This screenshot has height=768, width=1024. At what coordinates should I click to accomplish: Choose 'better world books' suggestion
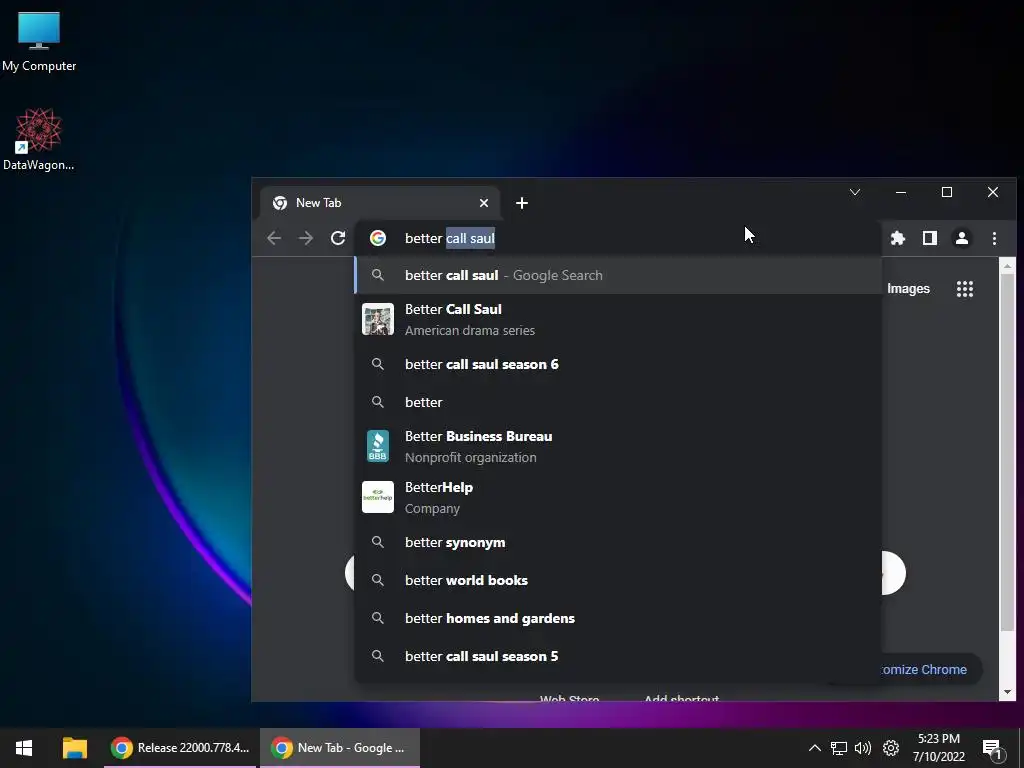click(617, 581)
